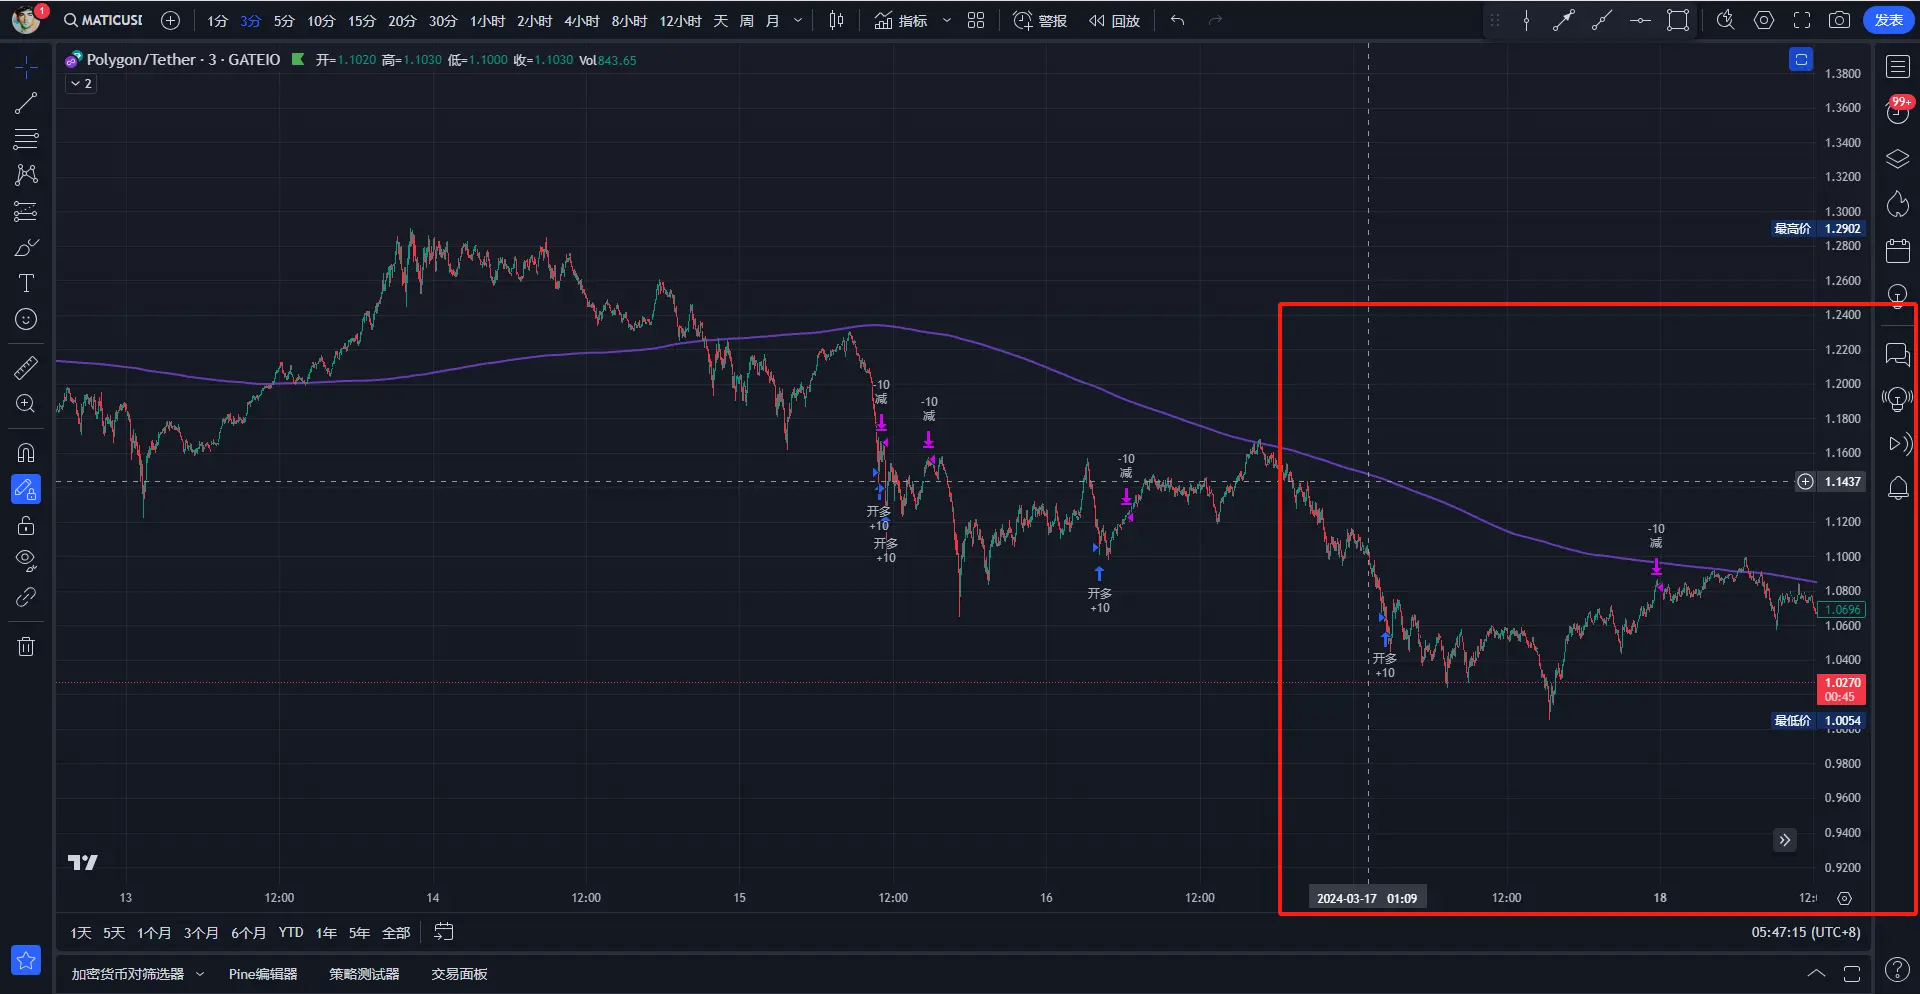Open the hotlists flame panel

[1897, 204]
